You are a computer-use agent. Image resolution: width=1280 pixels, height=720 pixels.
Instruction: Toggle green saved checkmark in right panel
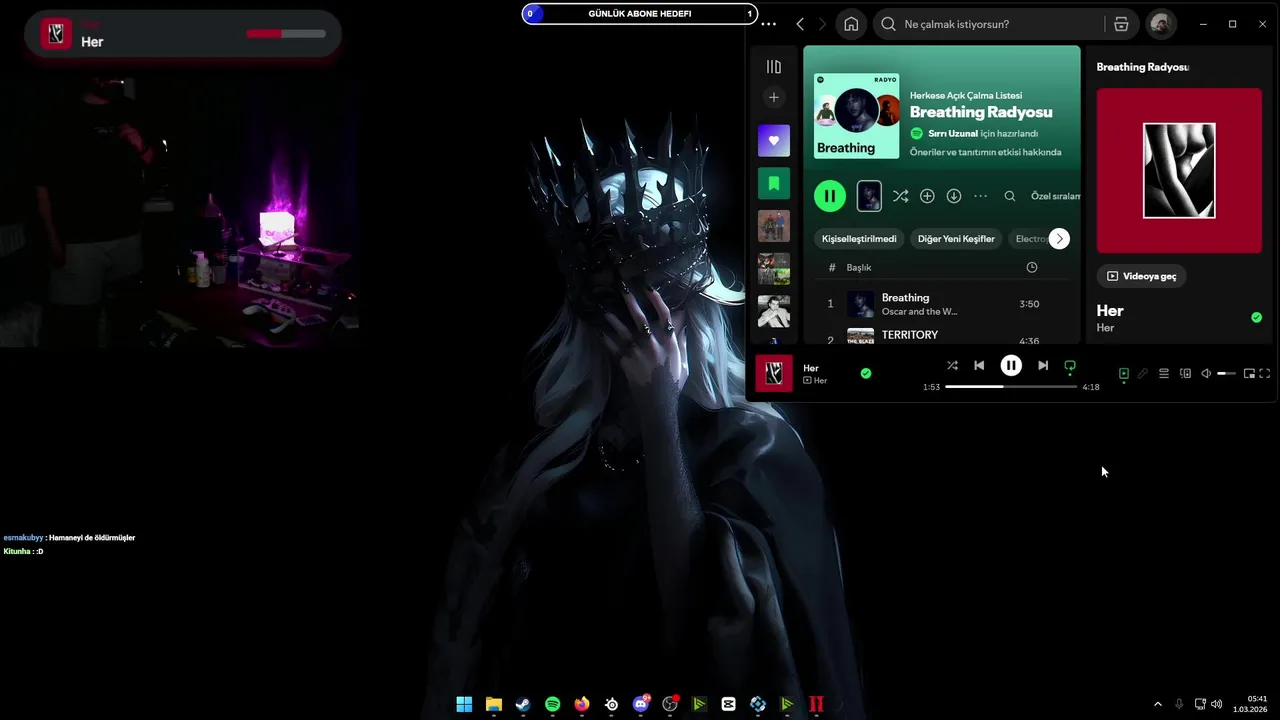coord(1256,318)
